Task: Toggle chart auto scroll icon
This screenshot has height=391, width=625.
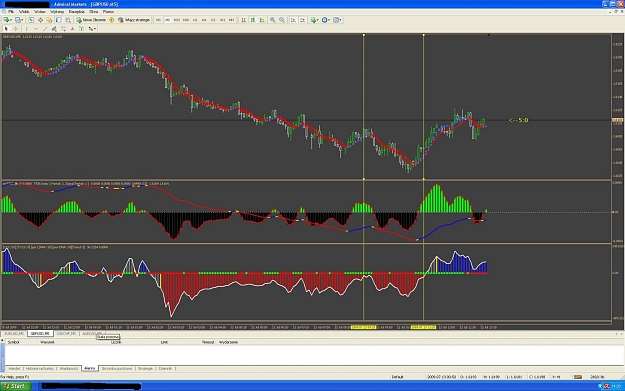Action: coord(293,20)
